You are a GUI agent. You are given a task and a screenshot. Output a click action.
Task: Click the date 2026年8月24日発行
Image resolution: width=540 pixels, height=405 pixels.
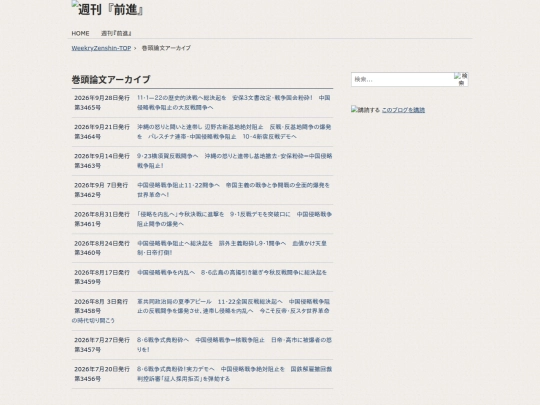[x=102, y=243]
